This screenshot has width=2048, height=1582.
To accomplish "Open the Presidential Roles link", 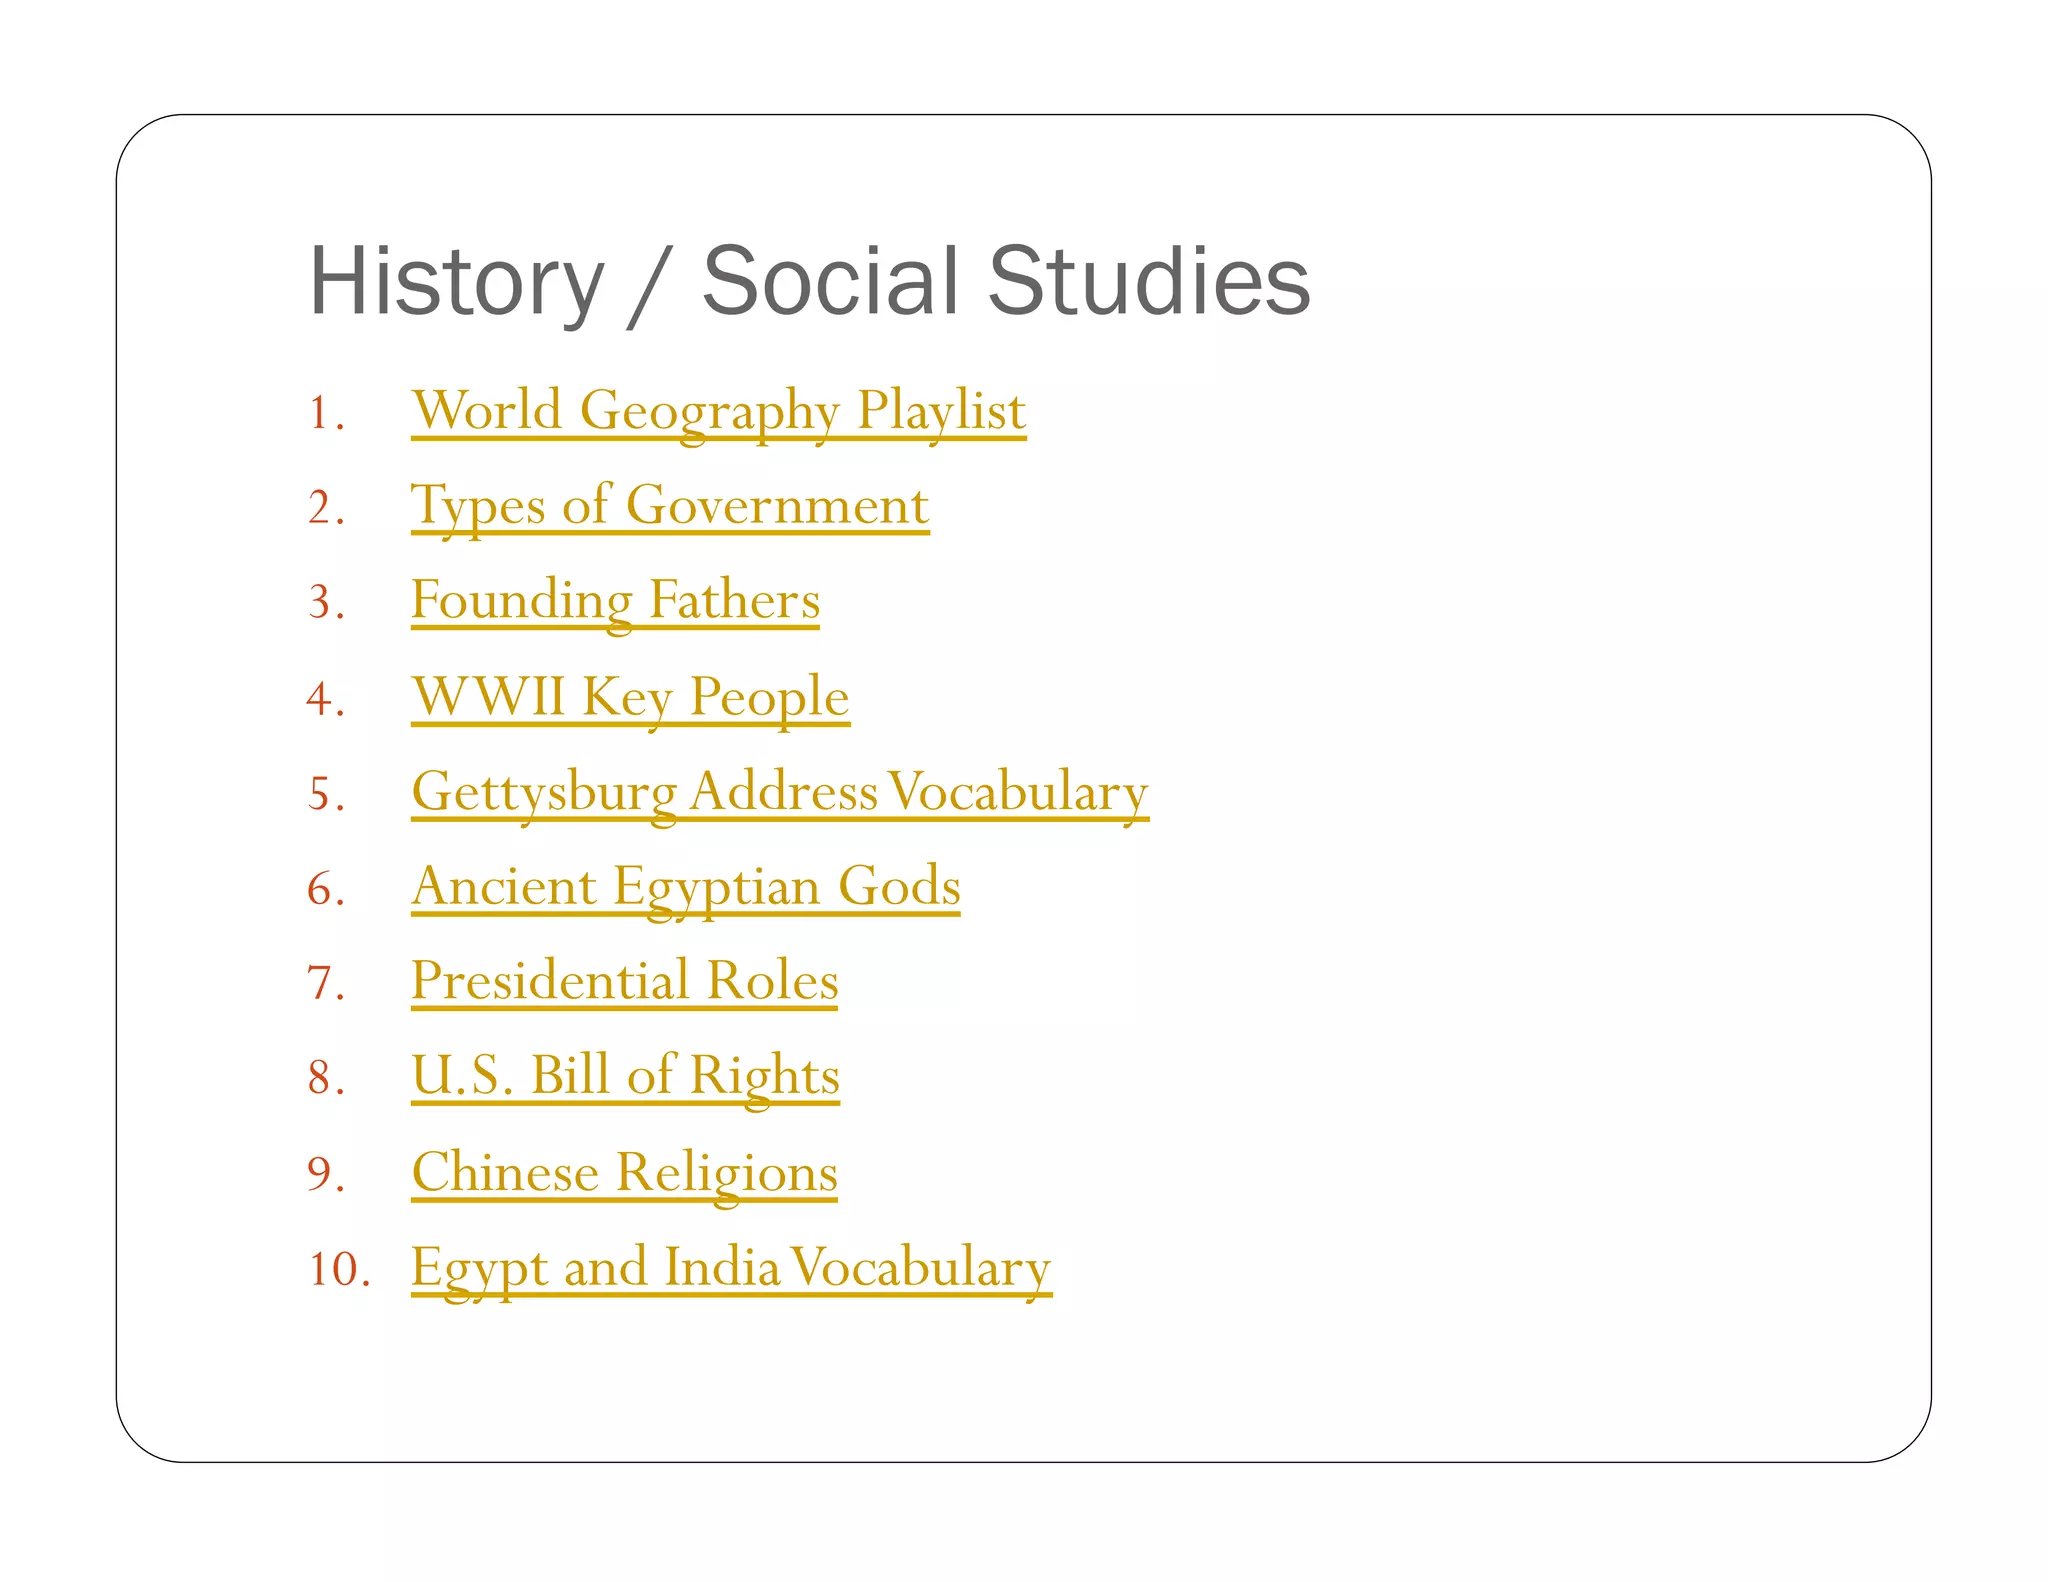I will pyautogui.click(x=624, y=981).
